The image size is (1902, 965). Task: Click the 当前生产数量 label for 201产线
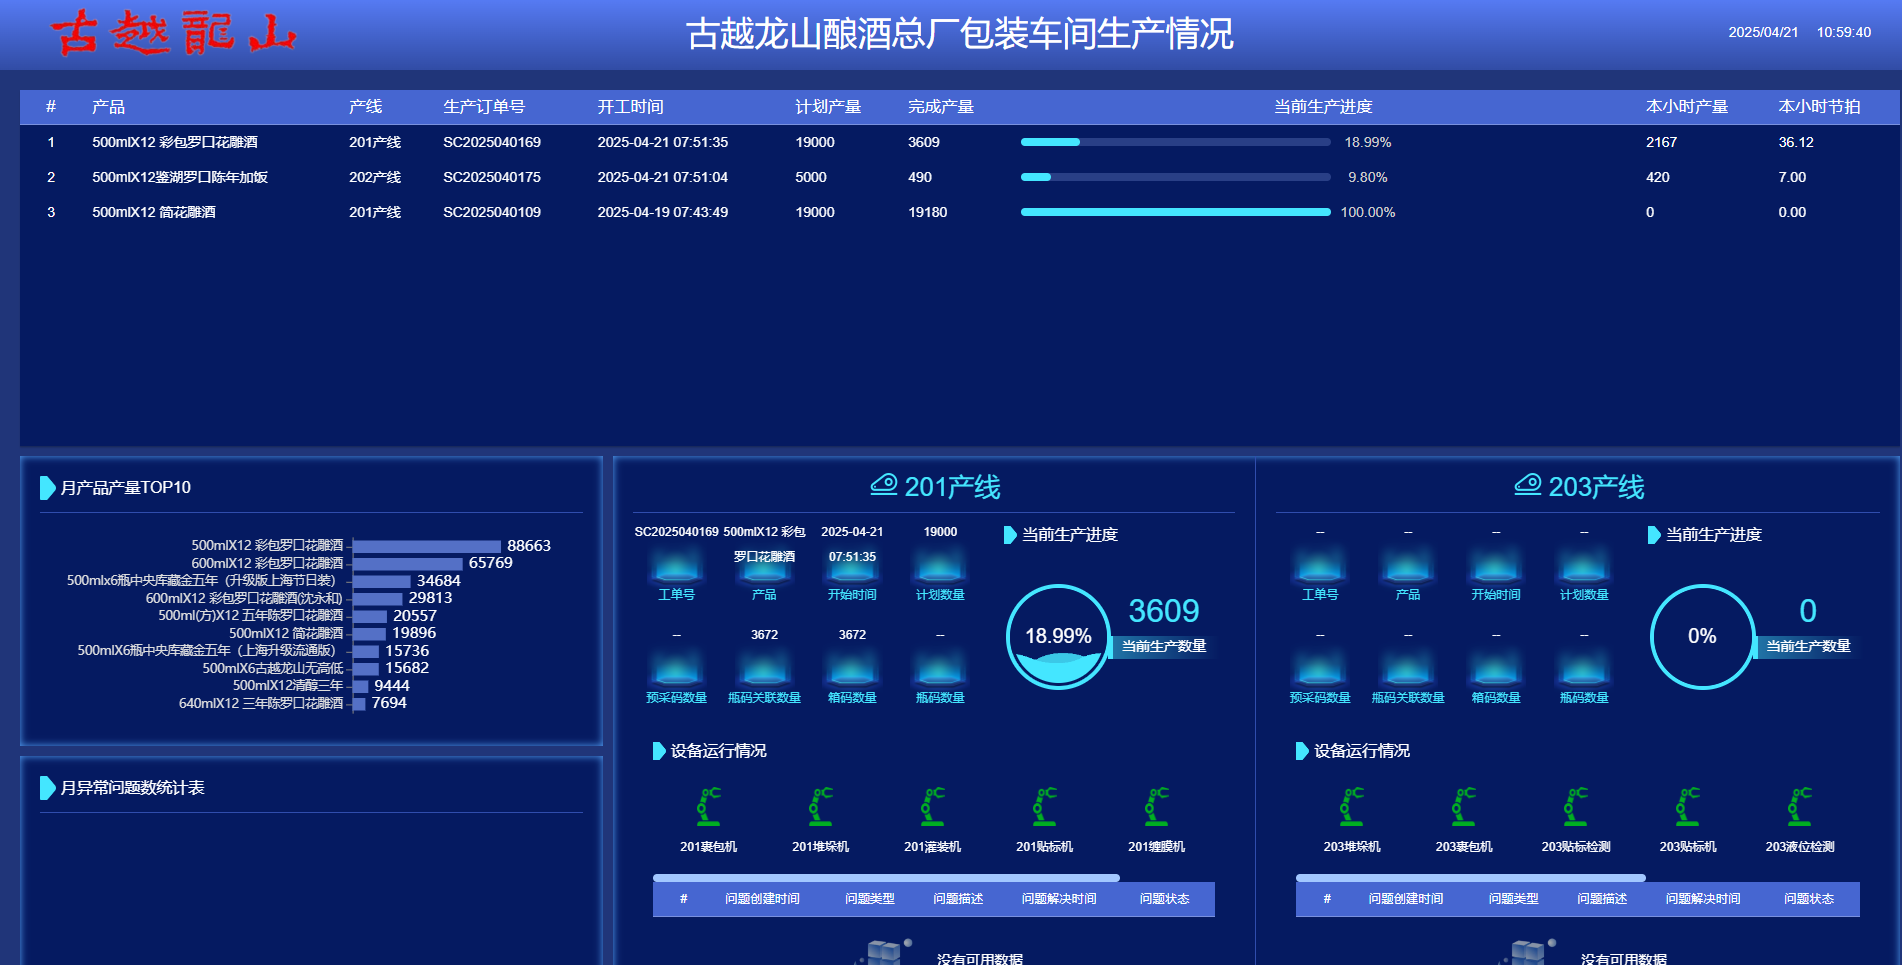point(1164,646)
